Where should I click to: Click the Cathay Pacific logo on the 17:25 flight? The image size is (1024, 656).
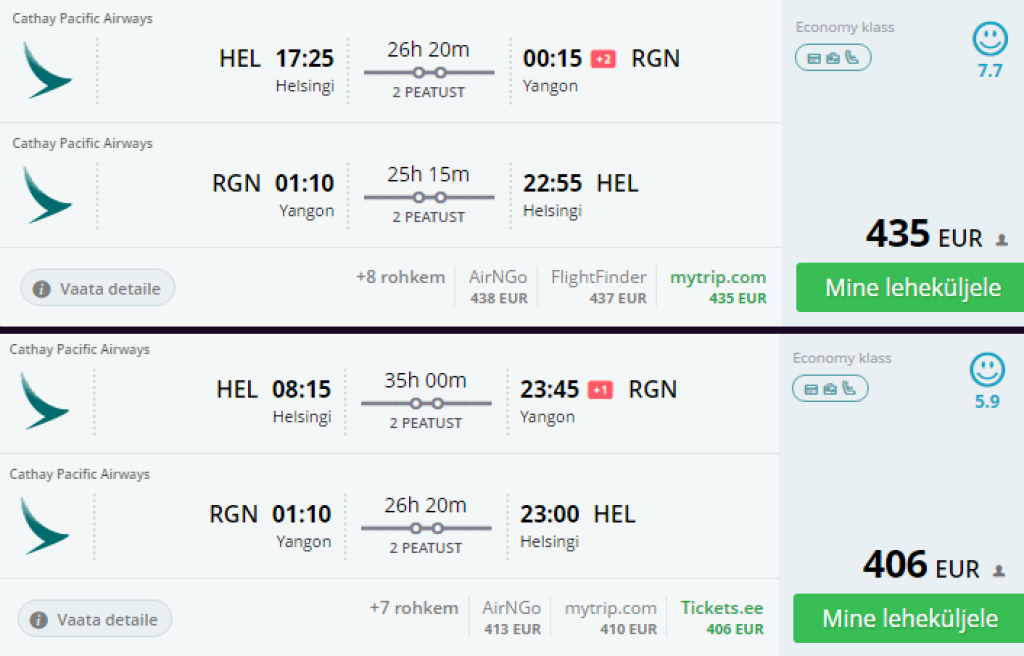[x=47, y=70]
